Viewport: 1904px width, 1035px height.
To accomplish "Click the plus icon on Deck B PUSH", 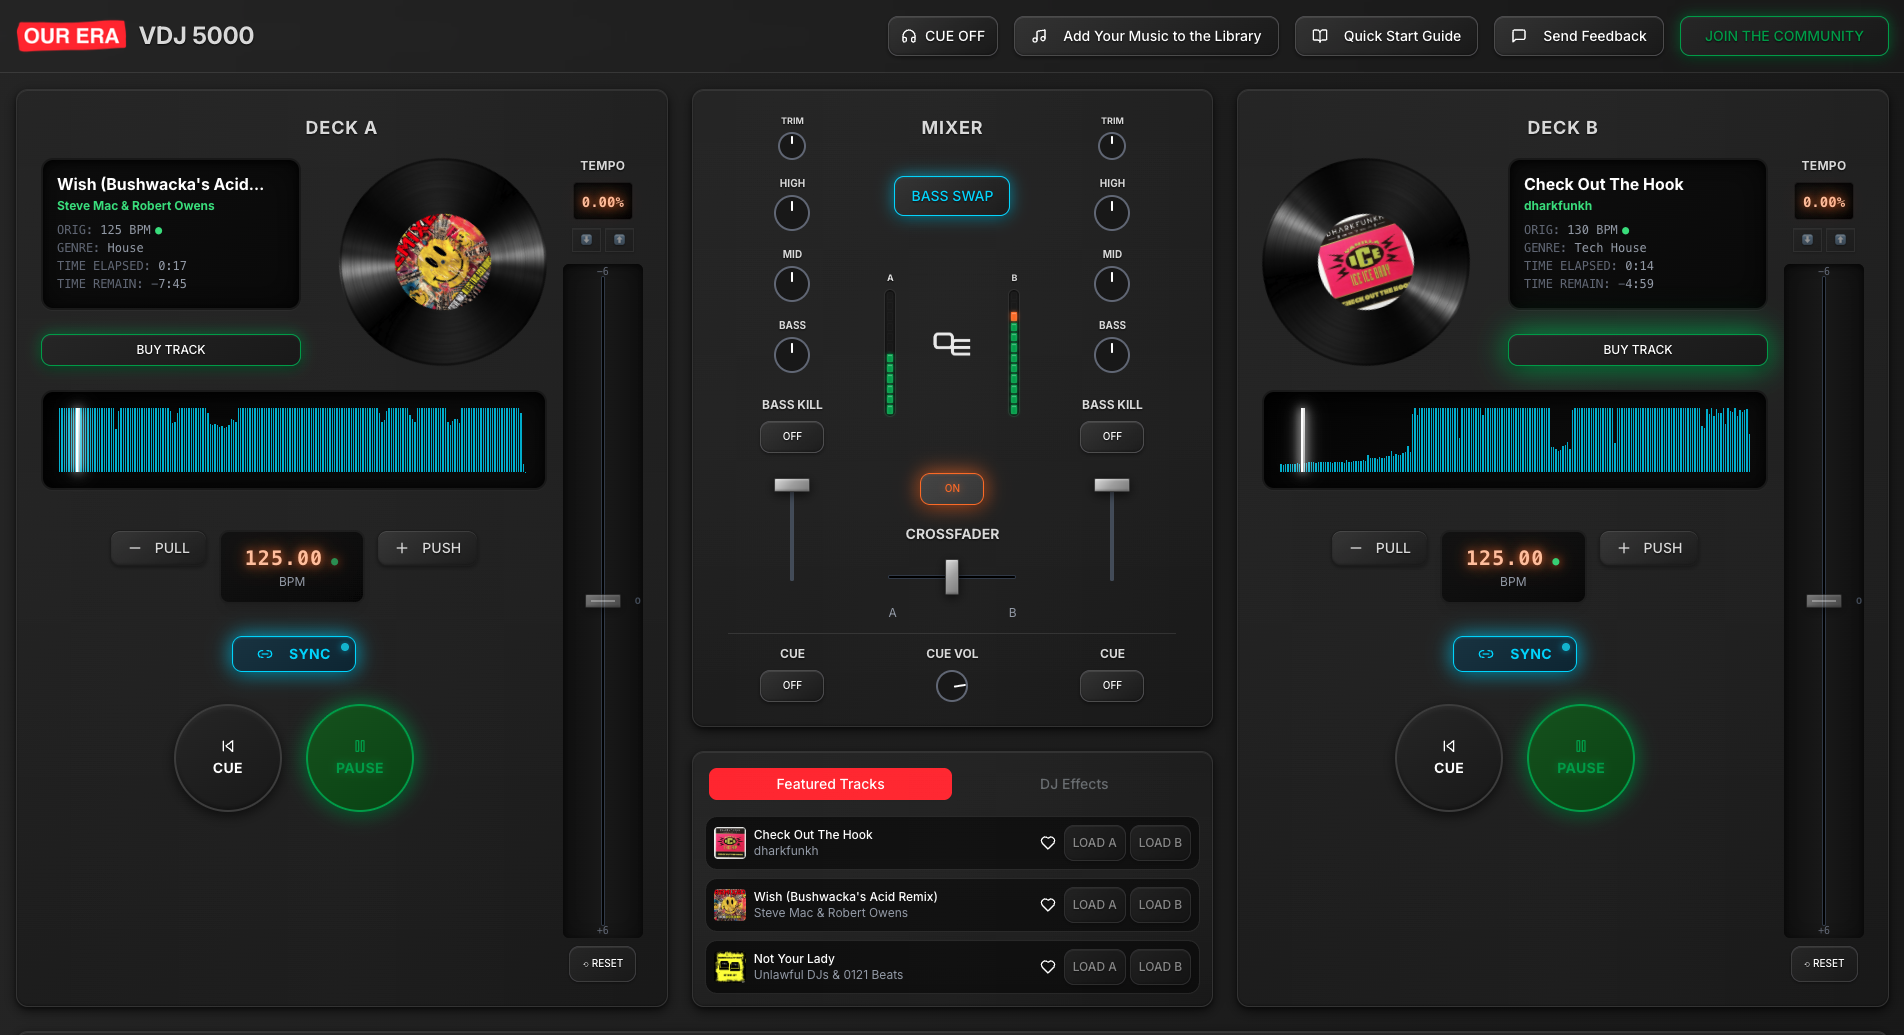I will pos(1623,547).
